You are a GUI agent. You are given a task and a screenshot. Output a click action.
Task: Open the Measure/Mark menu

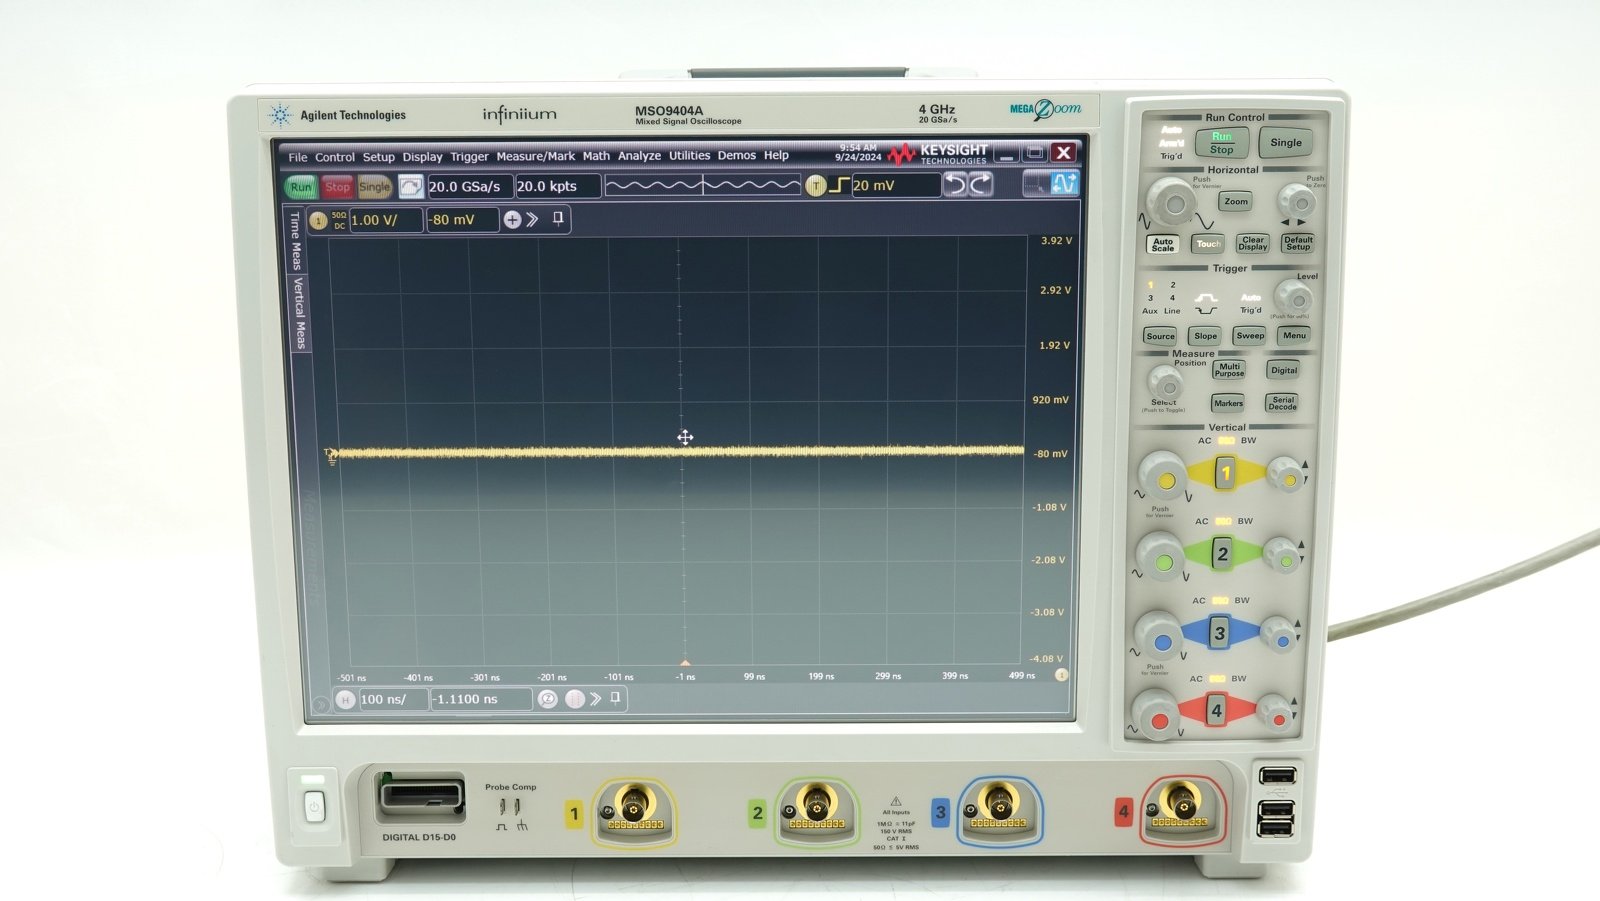pos(536,156)
